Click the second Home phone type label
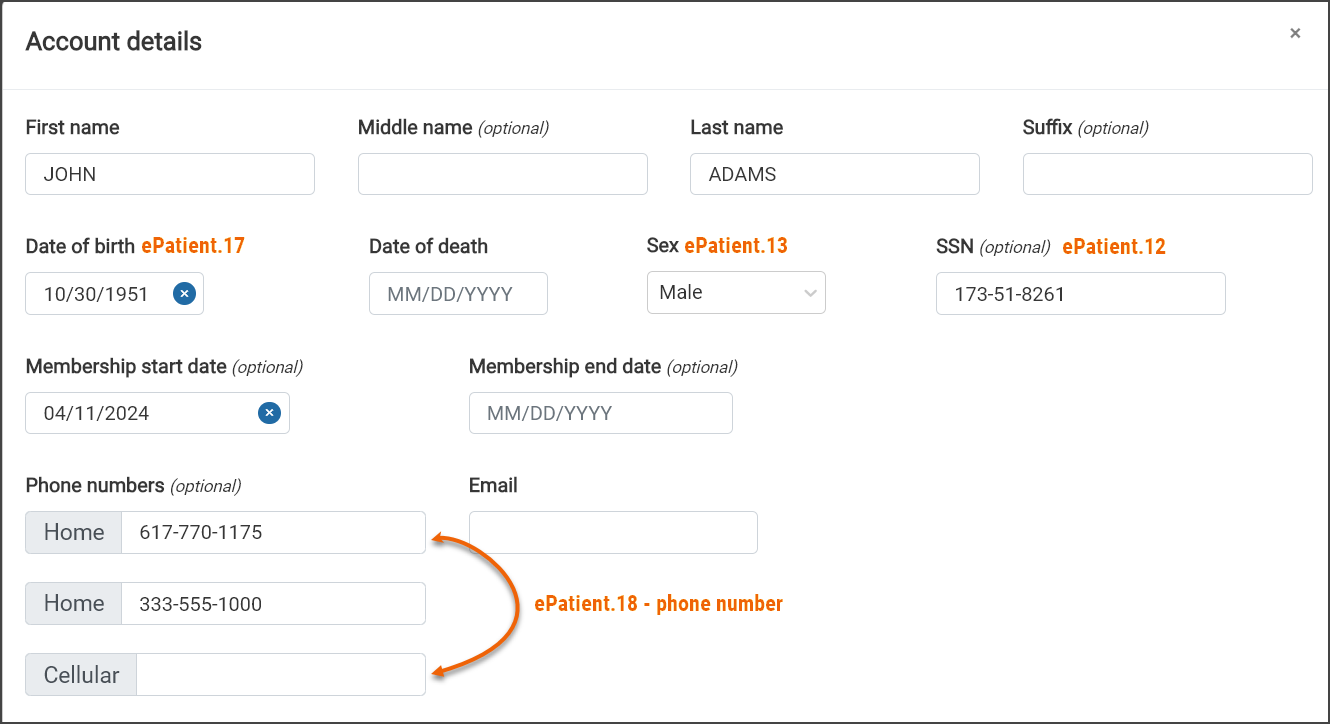1330x724 pixels. 74,604
